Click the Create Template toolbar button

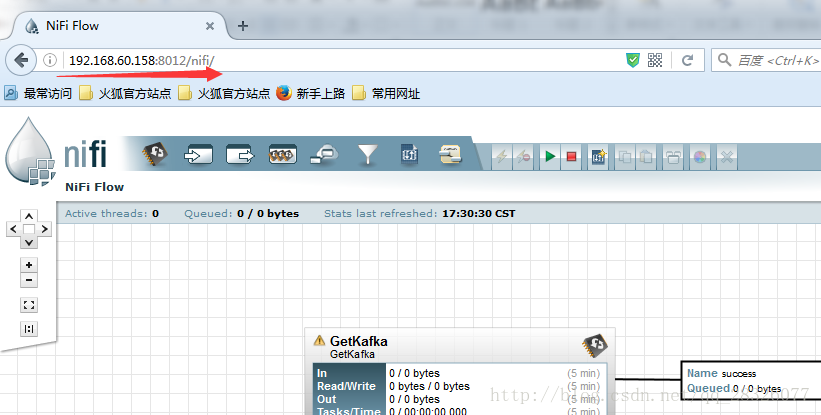598,156
